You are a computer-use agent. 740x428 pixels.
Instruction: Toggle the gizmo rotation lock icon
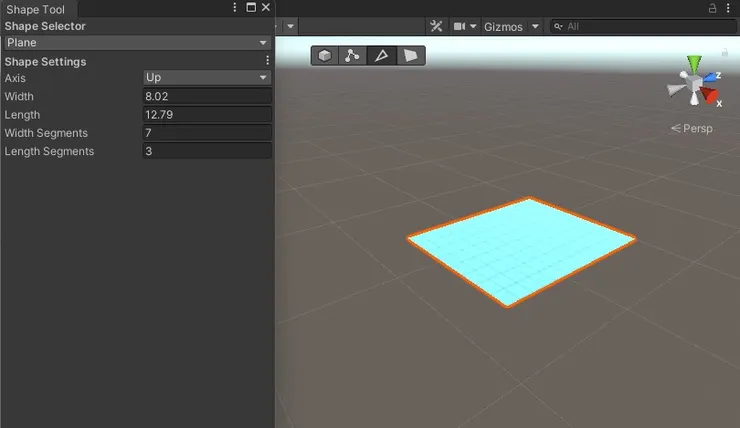(725, 52)
